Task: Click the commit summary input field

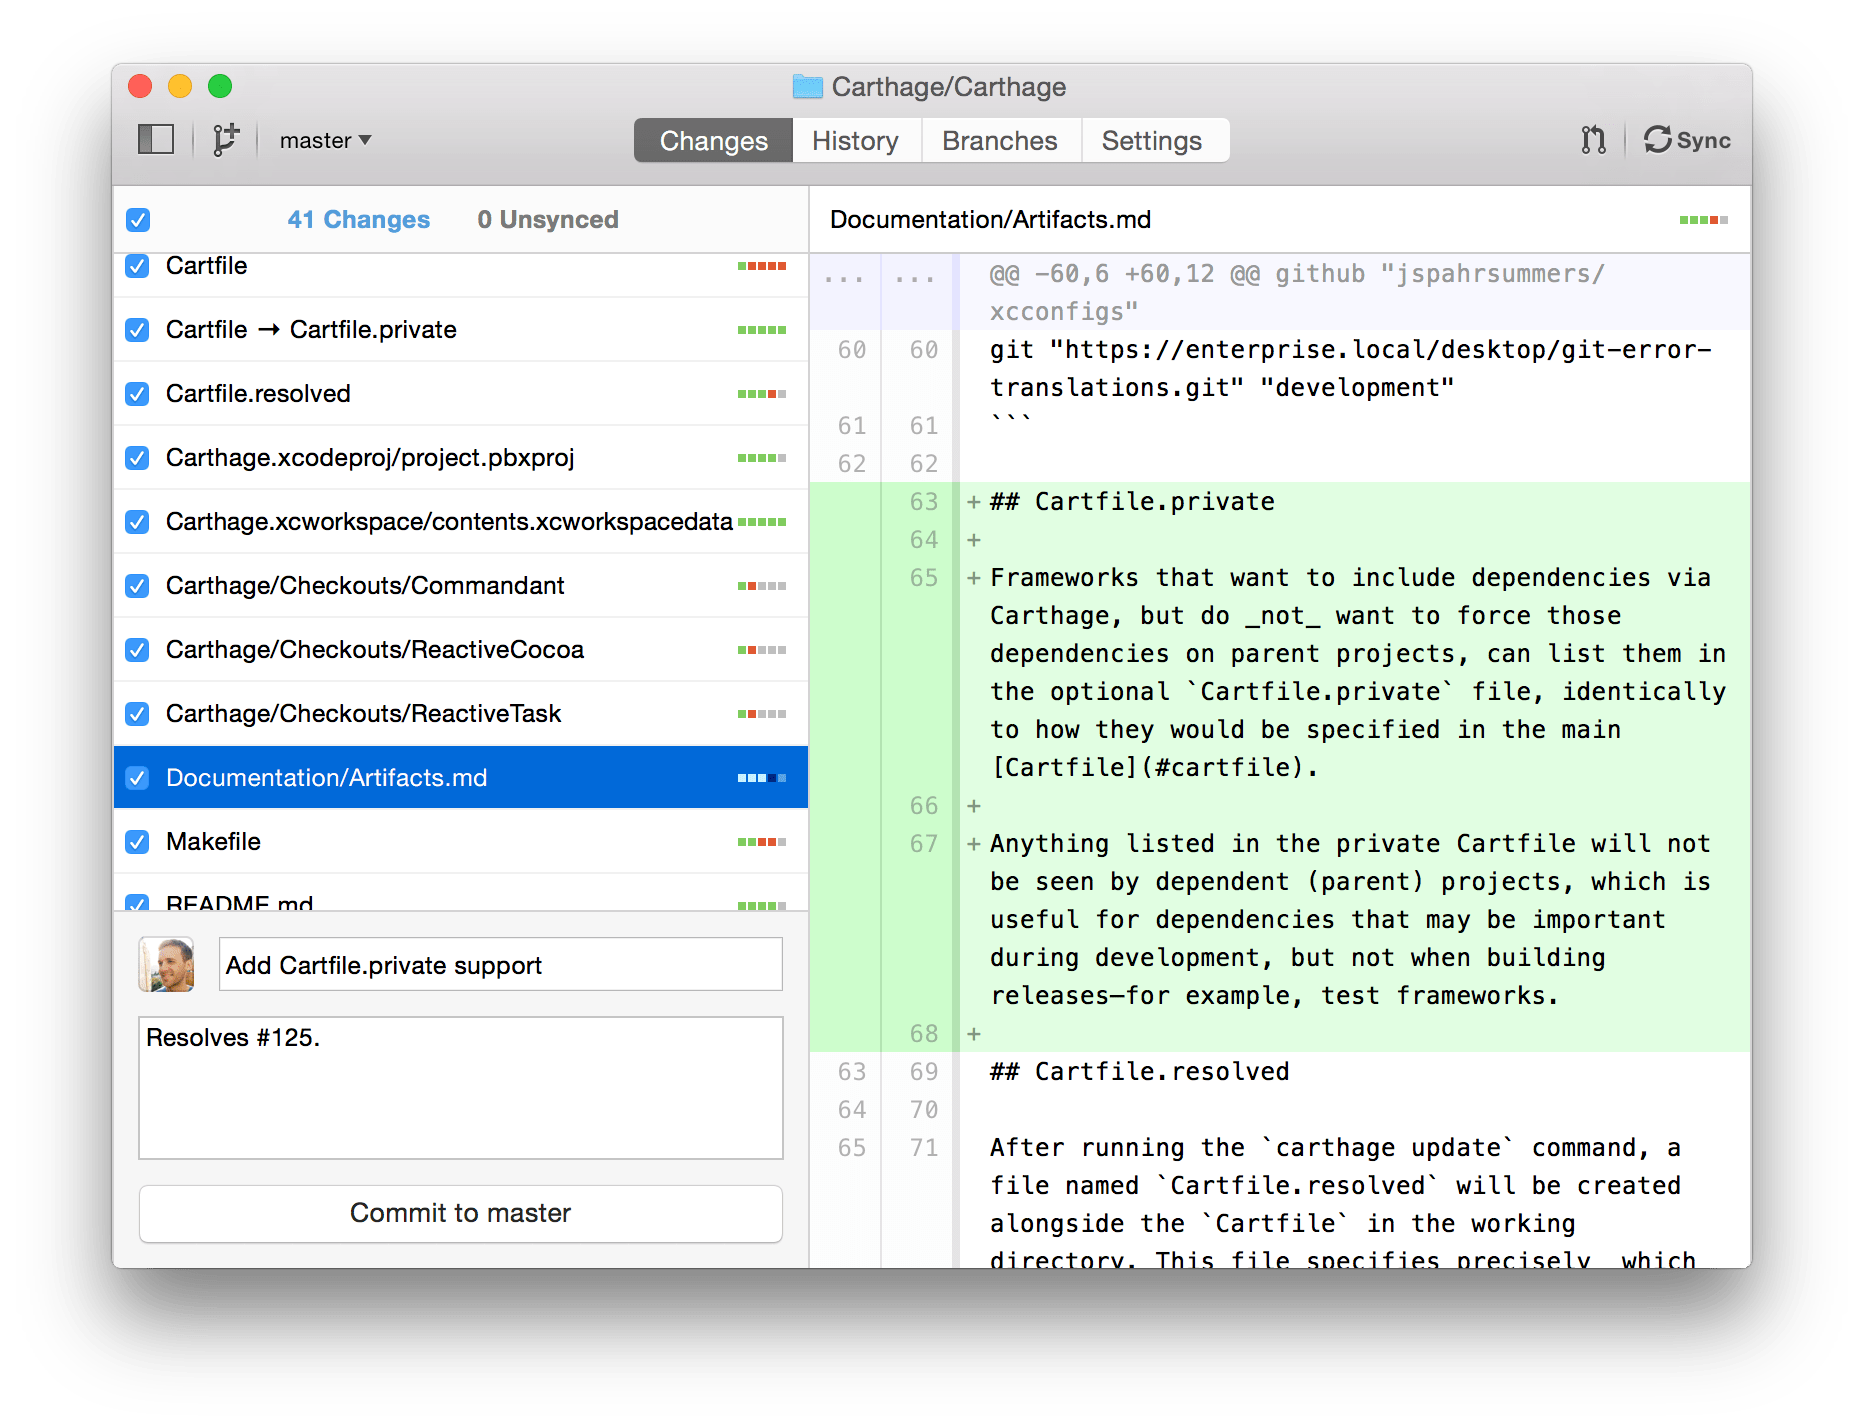Action: click(x=500, y=965)
